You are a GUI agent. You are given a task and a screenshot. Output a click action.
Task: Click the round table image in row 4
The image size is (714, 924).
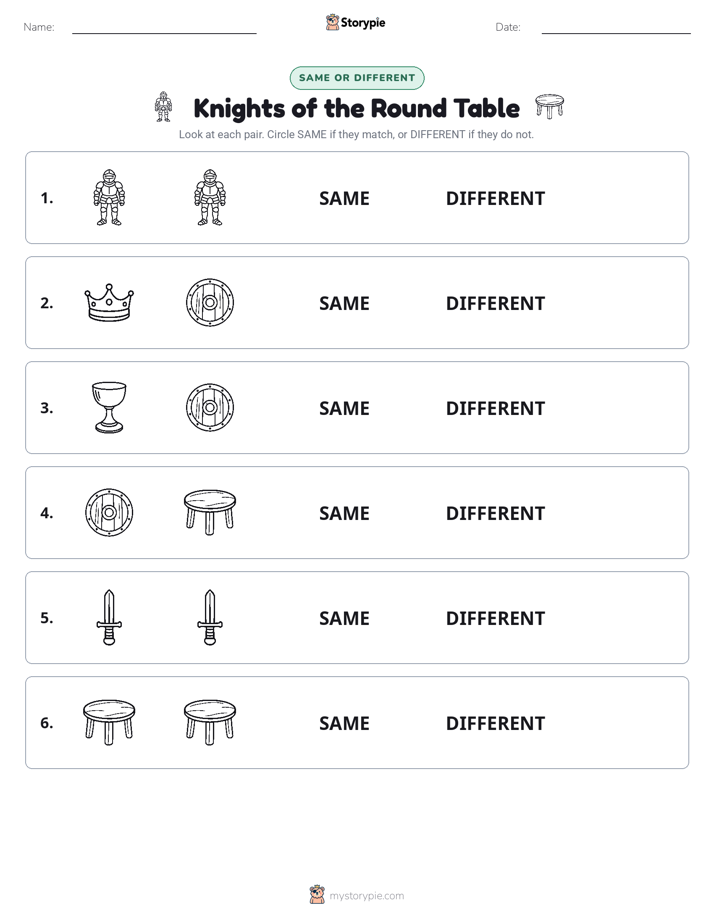coord(210,512)
